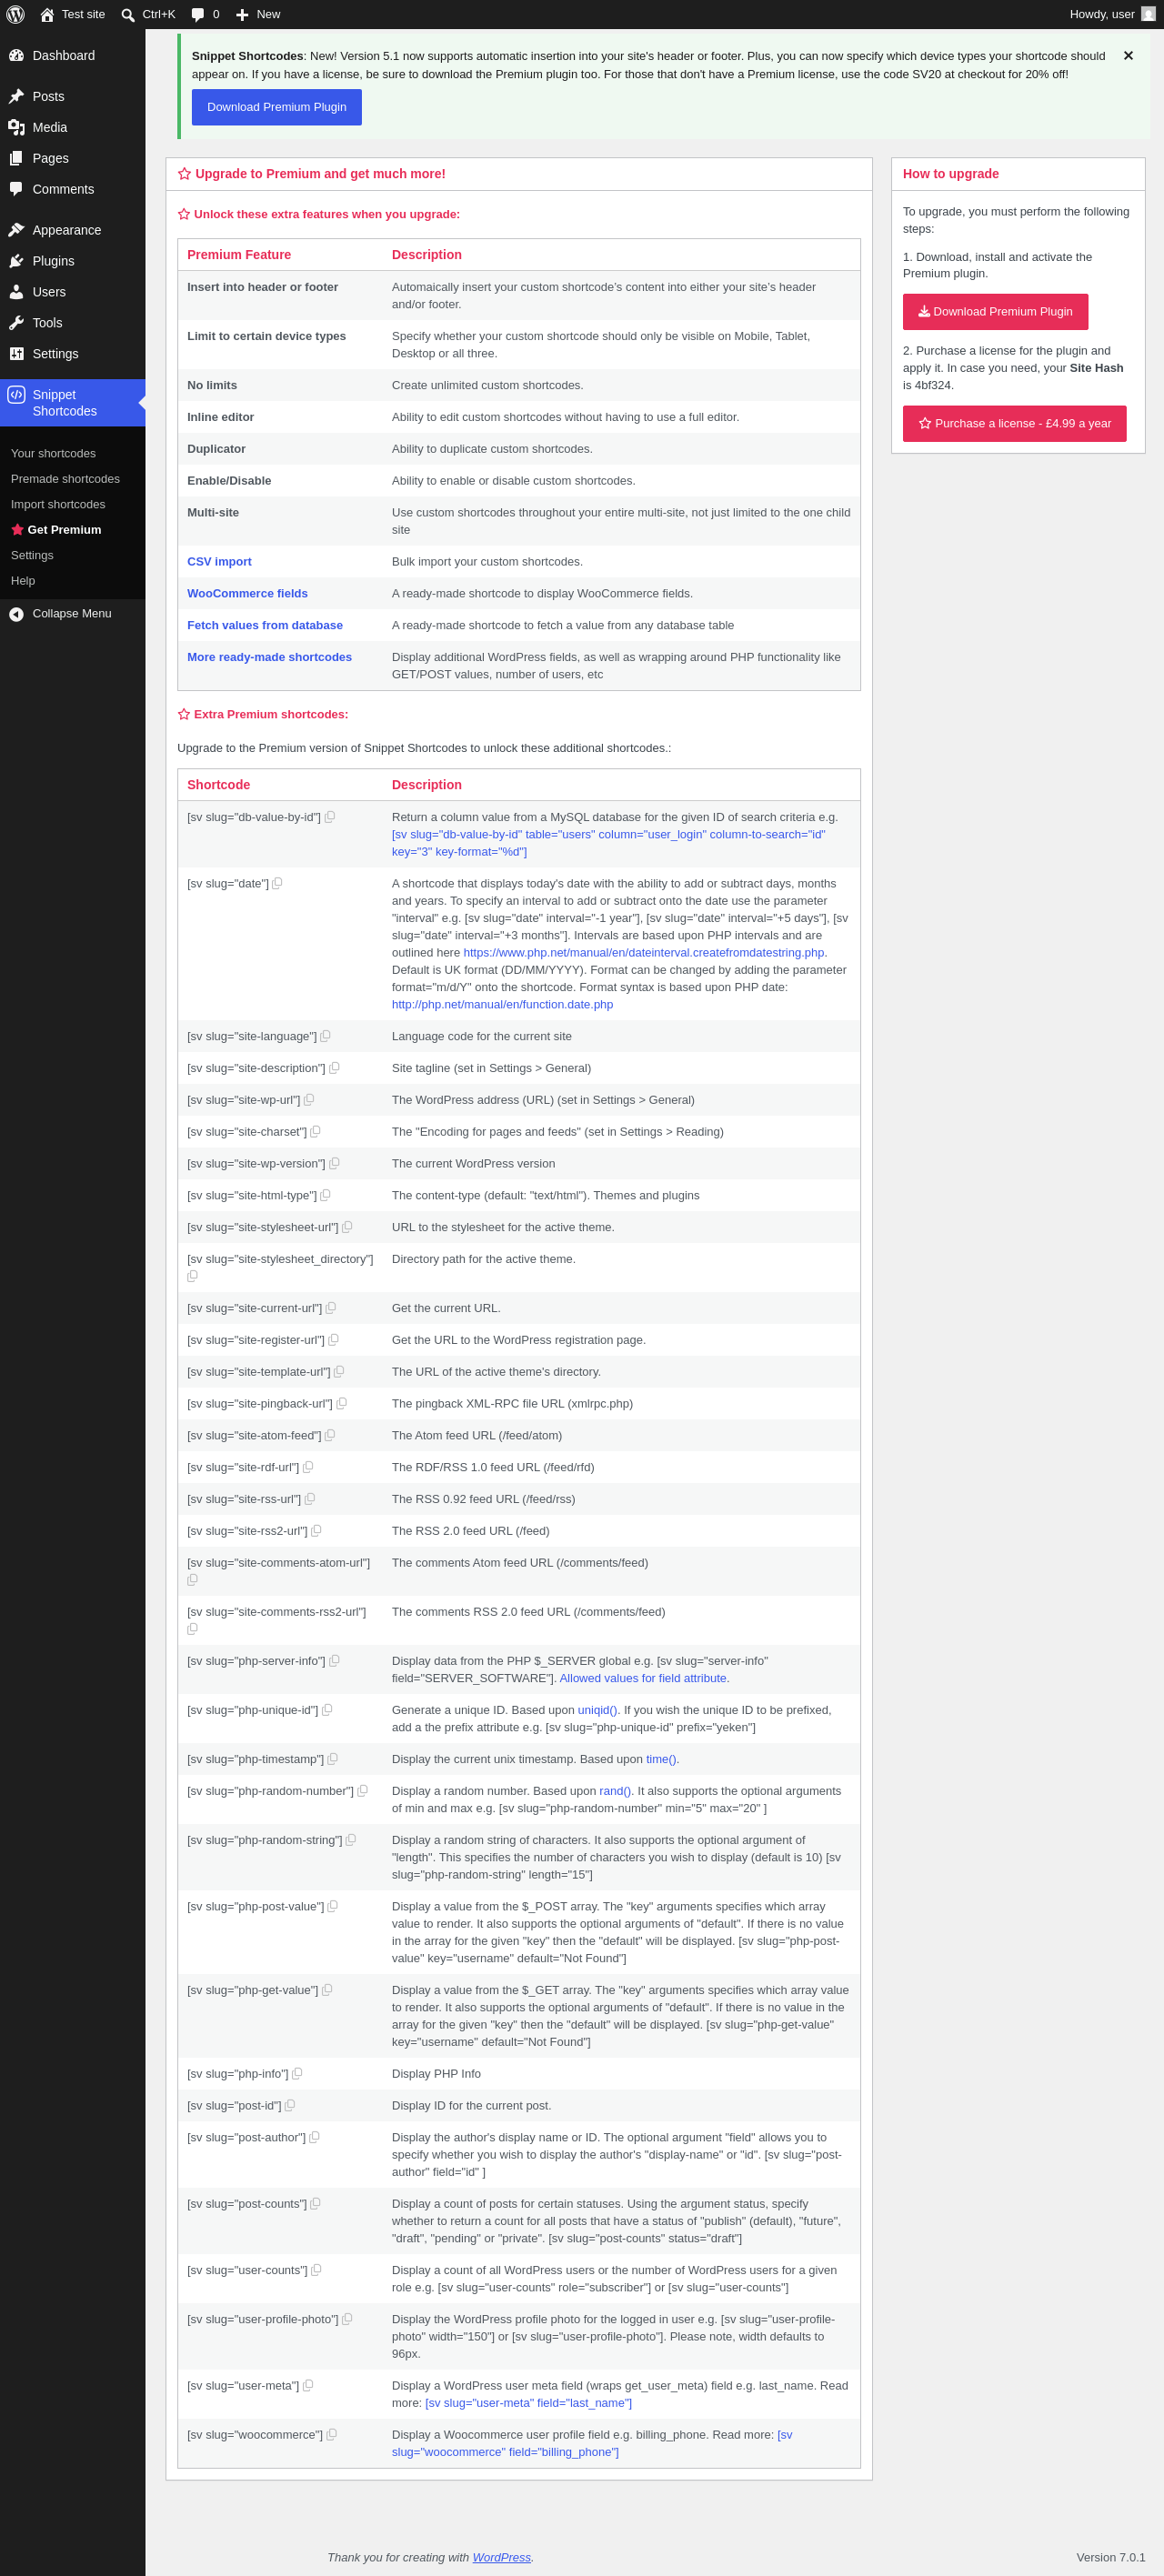Open the uniqid() reference link
The image size is (1164, 2576).
[x=597, y=1710]
